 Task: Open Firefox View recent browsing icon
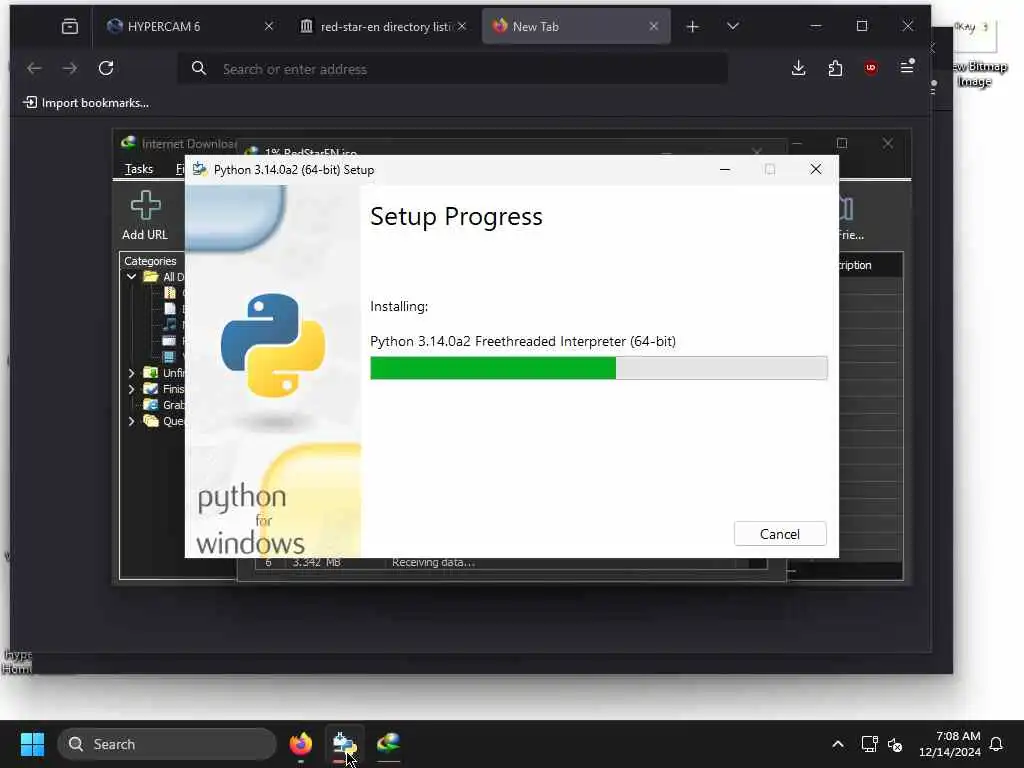pyautogui.click(x=70, y=26)
